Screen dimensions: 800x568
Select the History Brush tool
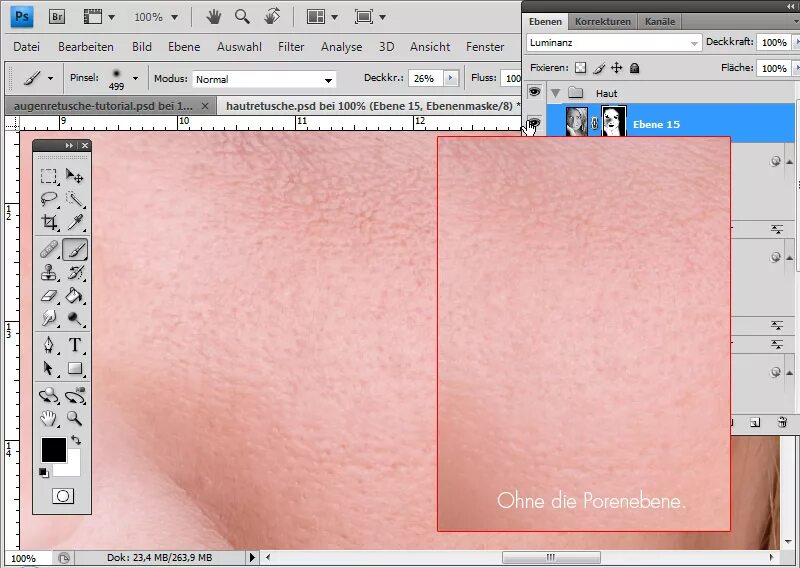(x=74, y=273)
